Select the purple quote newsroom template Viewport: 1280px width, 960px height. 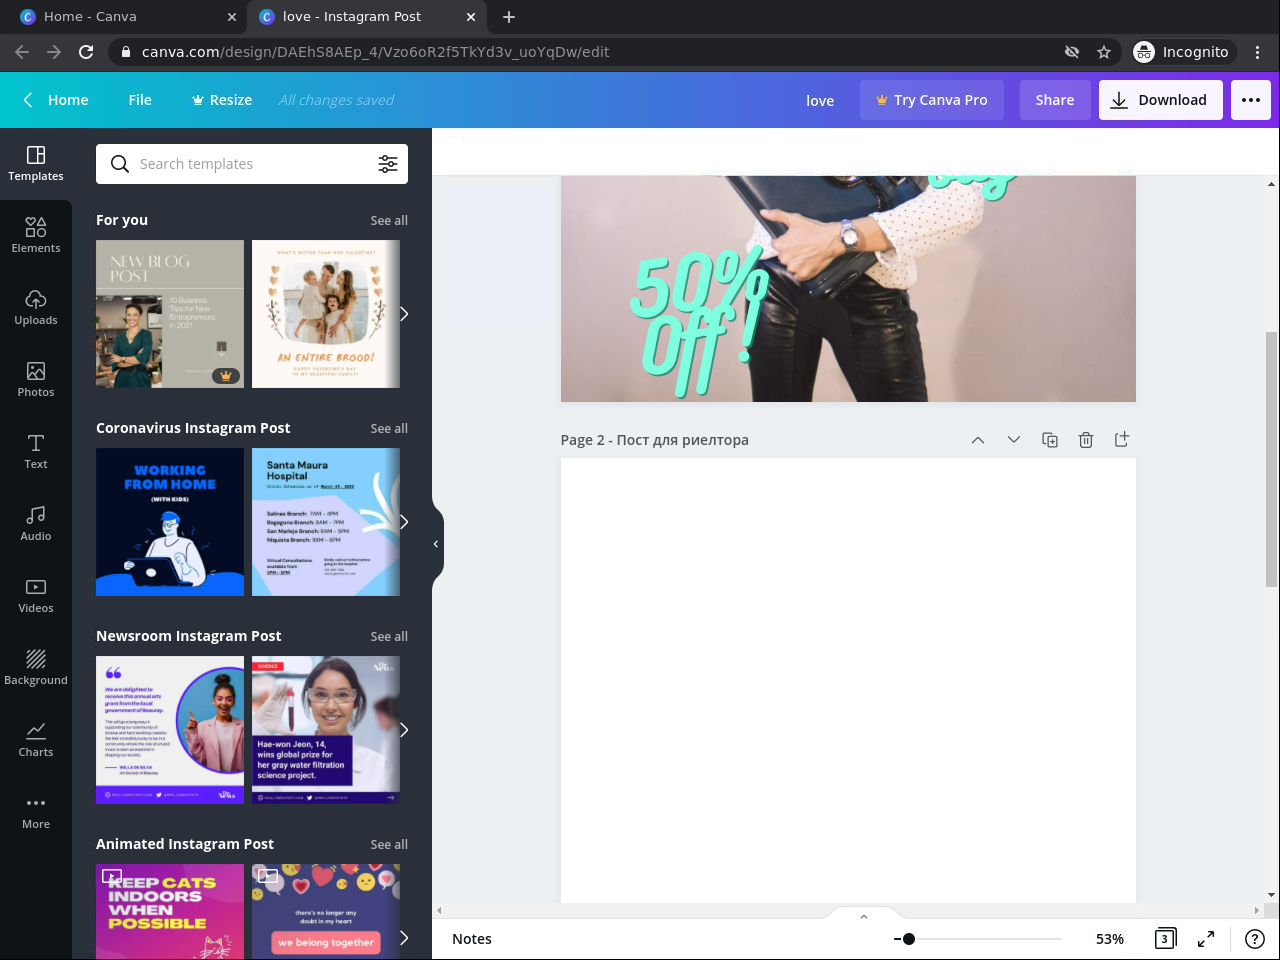click(170, 730)
